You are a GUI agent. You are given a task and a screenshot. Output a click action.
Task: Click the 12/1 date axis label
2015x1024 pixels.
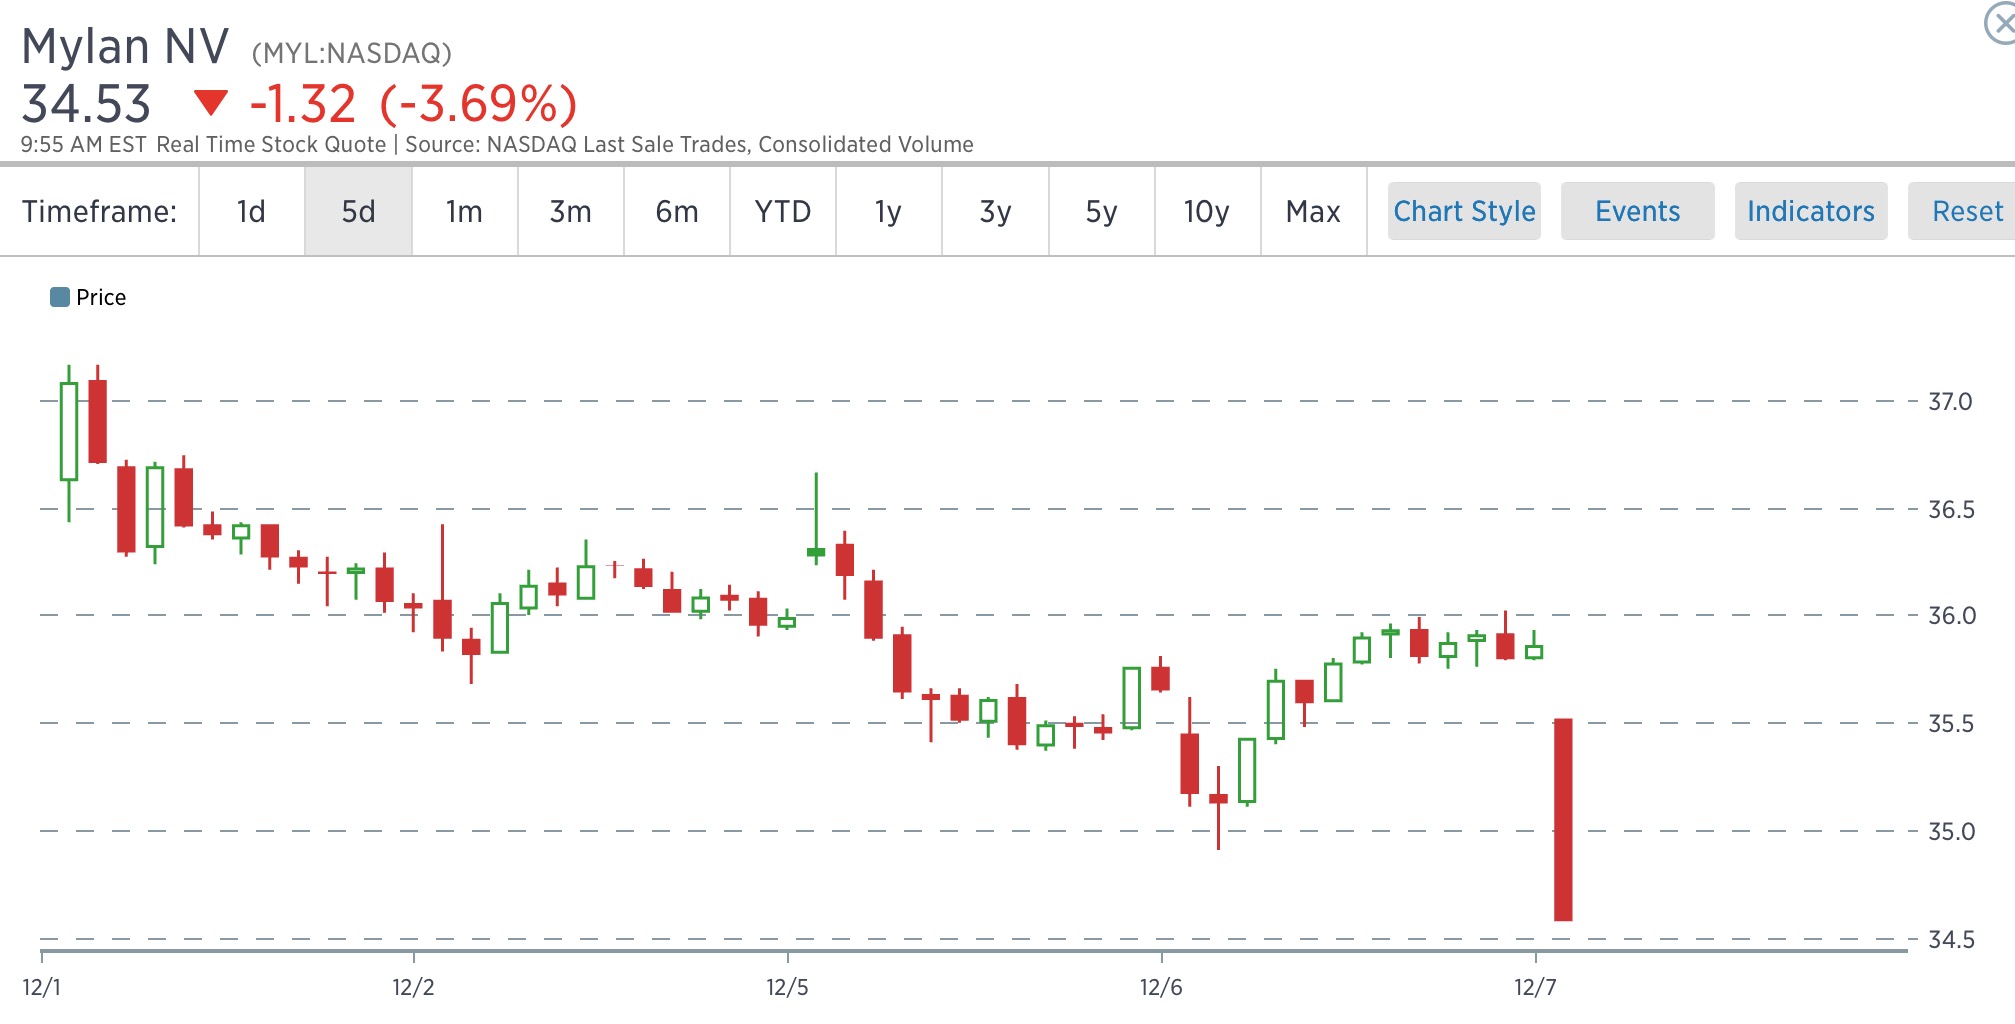(x=42, y=987)
